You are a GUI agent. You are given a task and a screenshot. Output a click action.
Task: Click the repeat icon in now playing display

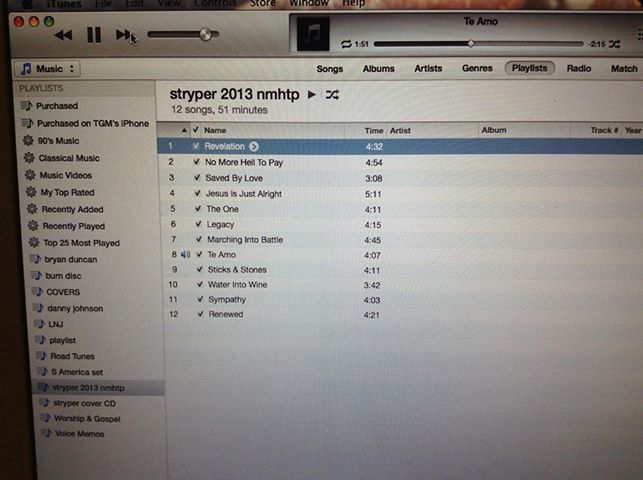[346, 44]
